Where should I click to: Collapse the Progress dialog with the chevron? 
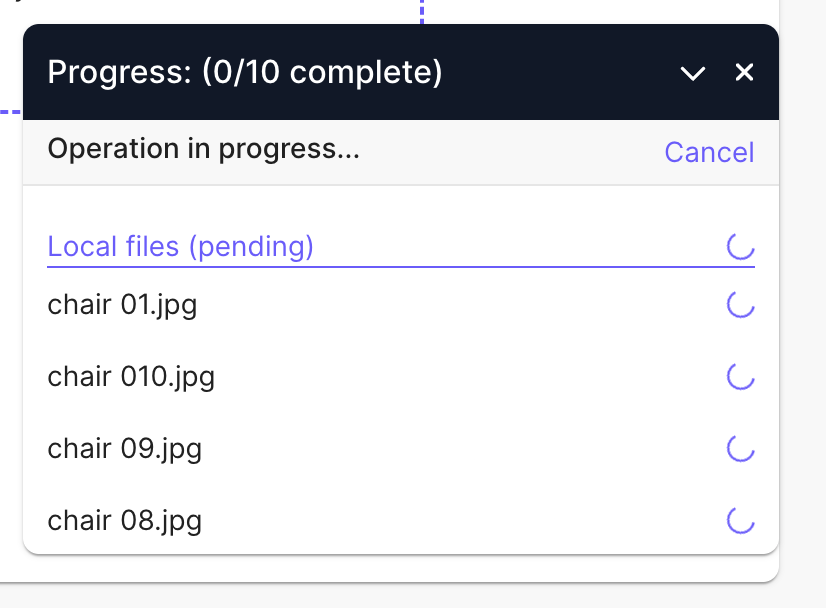[x=693, y=72]
